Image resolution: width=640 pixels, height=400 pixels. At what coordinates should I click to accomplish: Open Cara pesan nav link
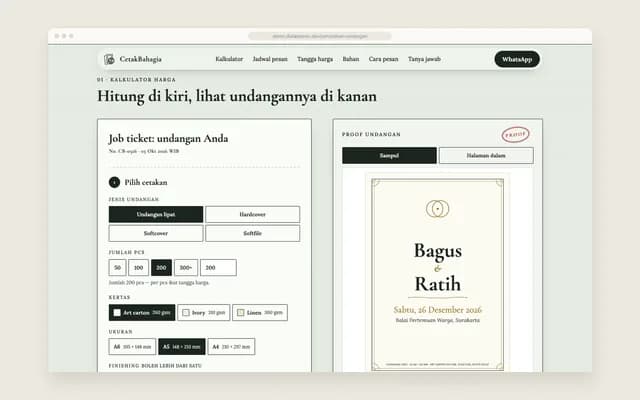pyautogui.click(x=383, y=59)
